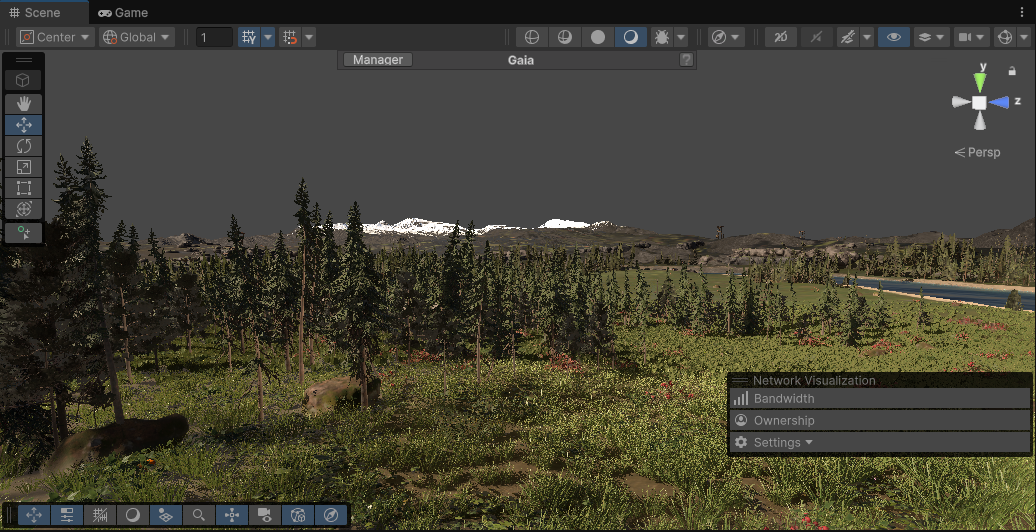The width and height of the screenshot is (1036, 532).
Task: Select the Rotate tool
Action: pos(24,146)
